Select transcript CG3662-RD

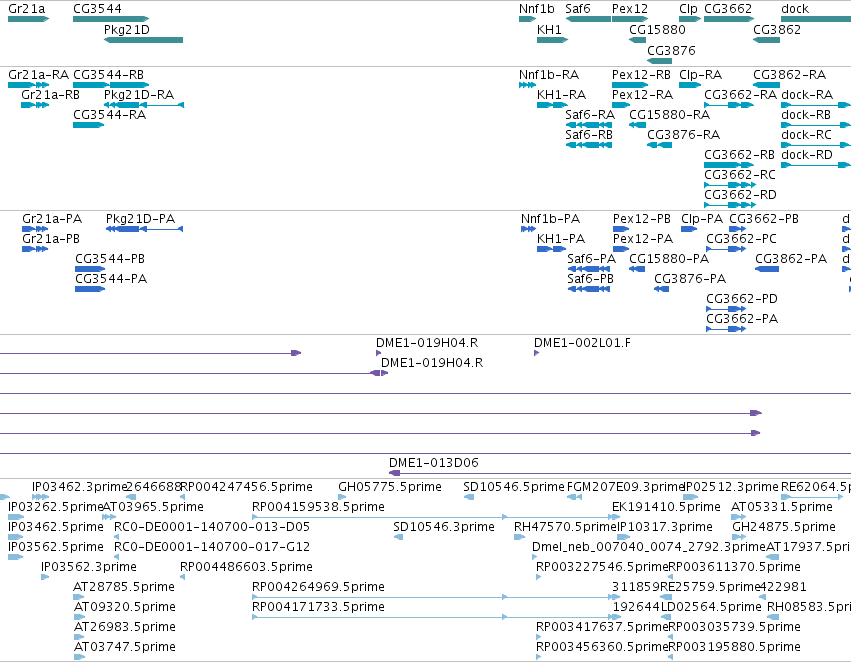click(x=730, y=205)
